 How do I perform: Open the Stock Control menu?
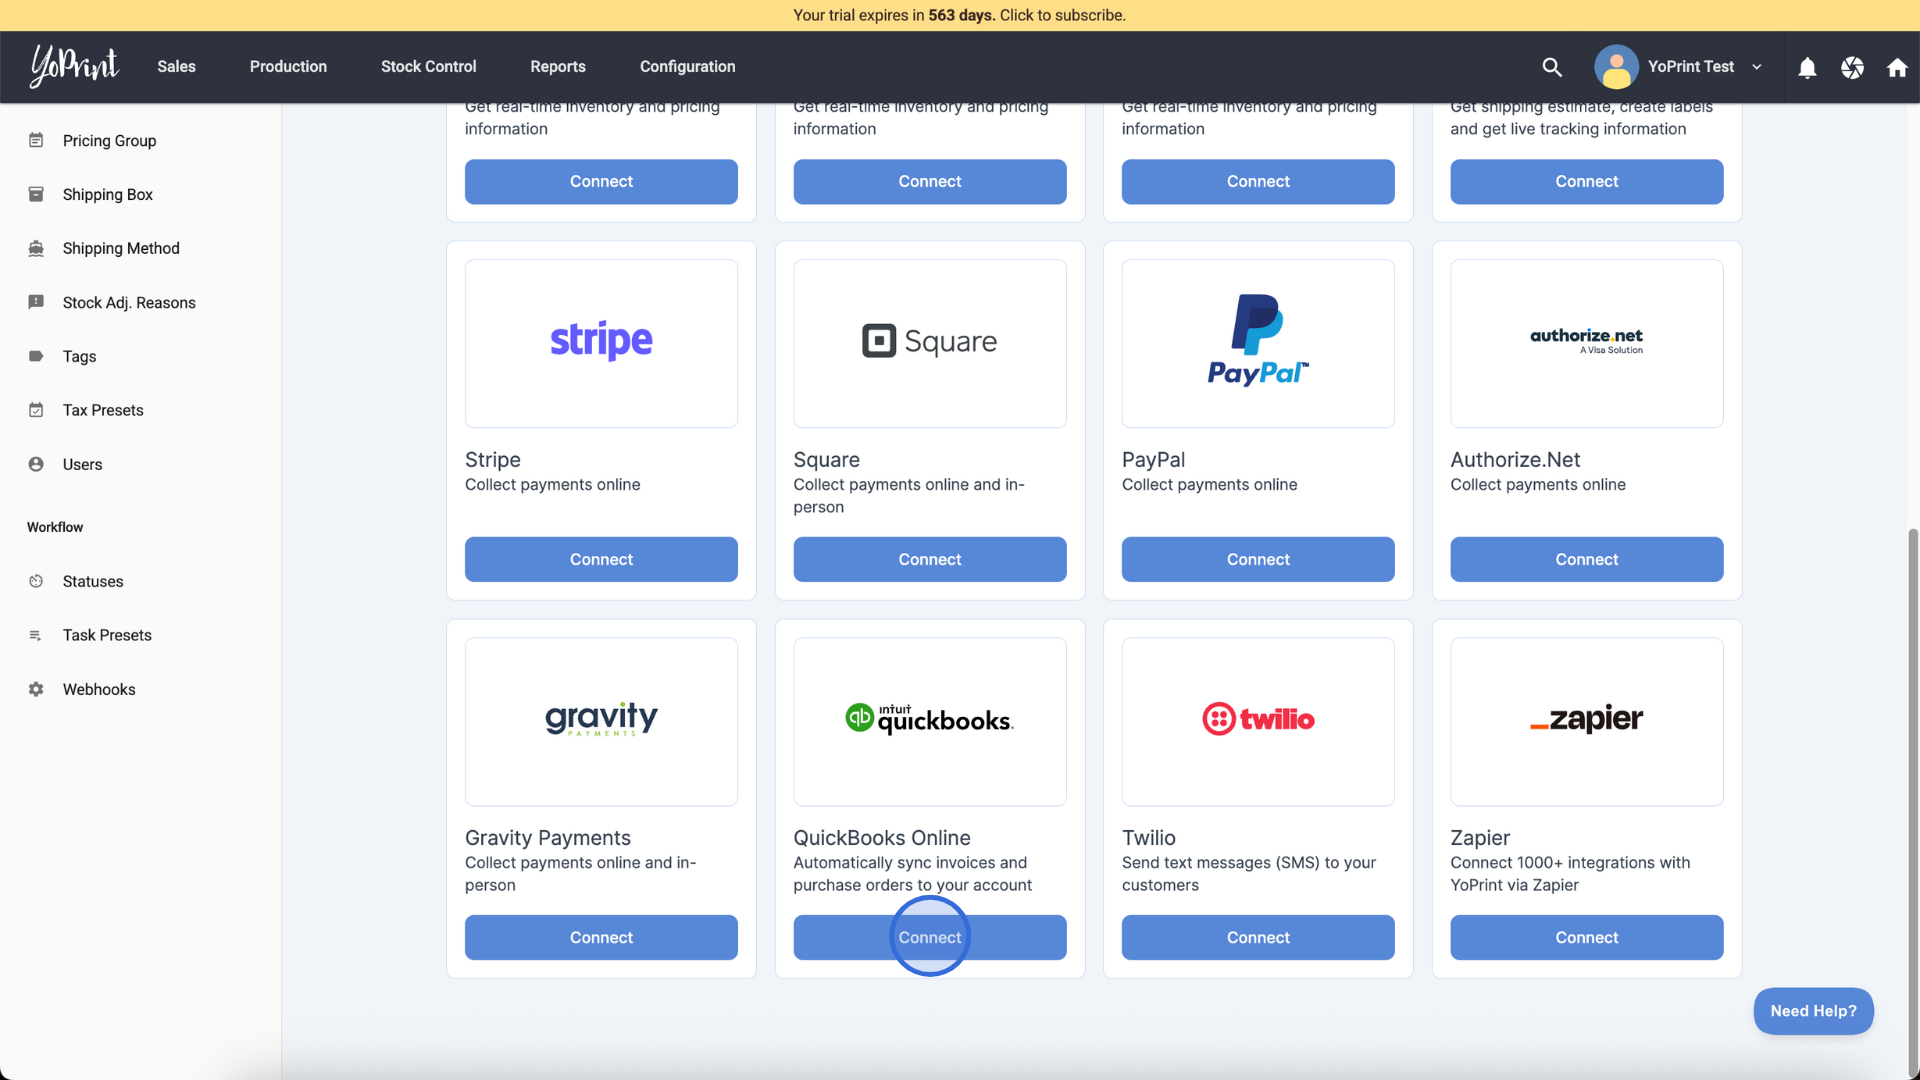click(428, 67)
